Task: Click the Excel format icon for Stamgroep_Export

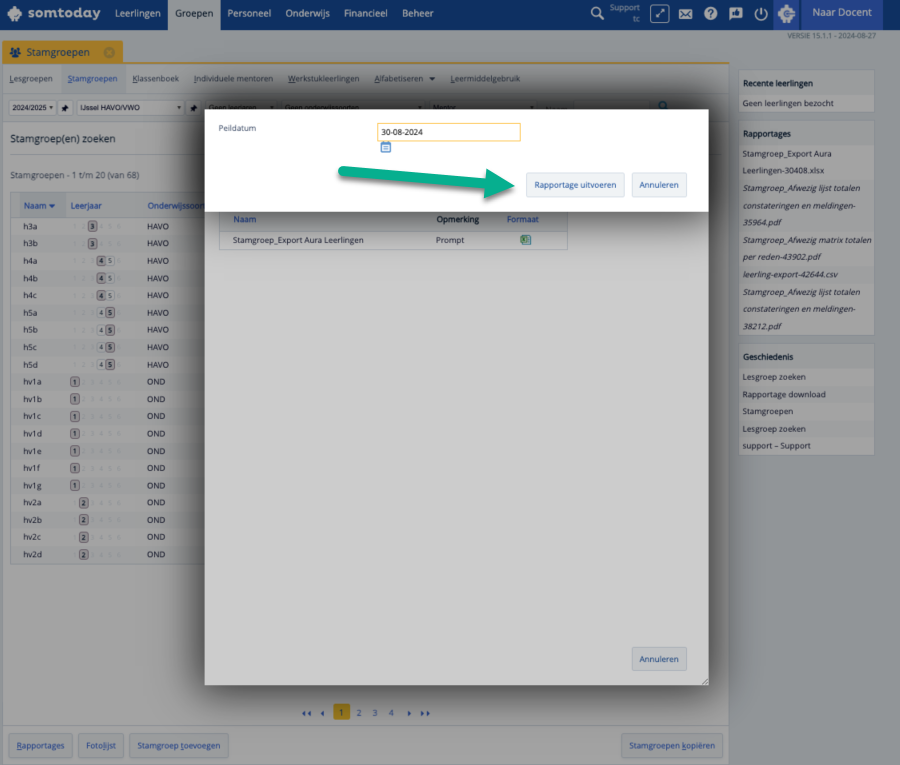Action: tap(525, 240)
